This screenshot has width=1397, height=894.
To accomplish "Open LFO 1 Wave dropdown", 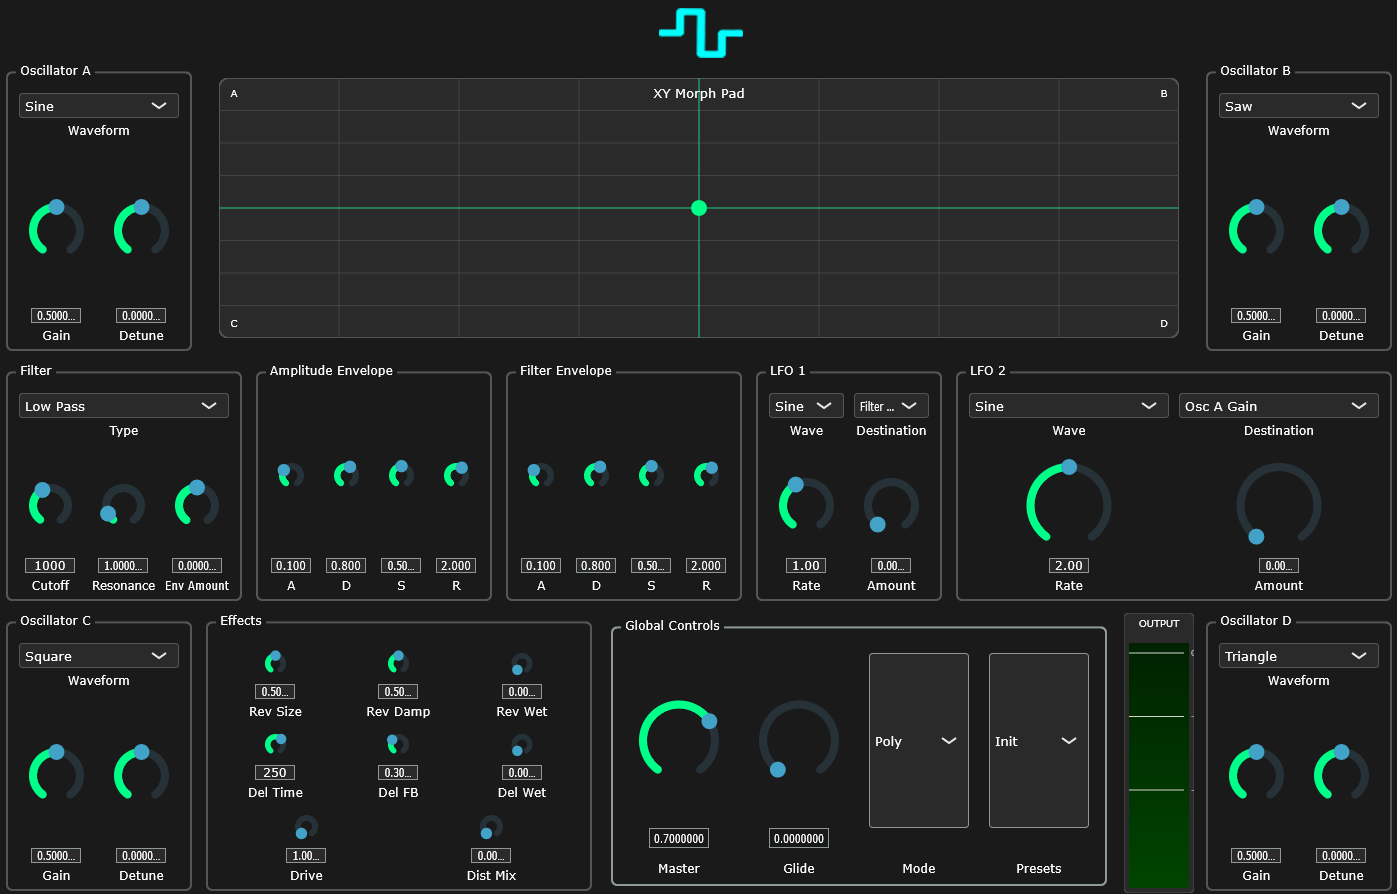I will point(806,406).
